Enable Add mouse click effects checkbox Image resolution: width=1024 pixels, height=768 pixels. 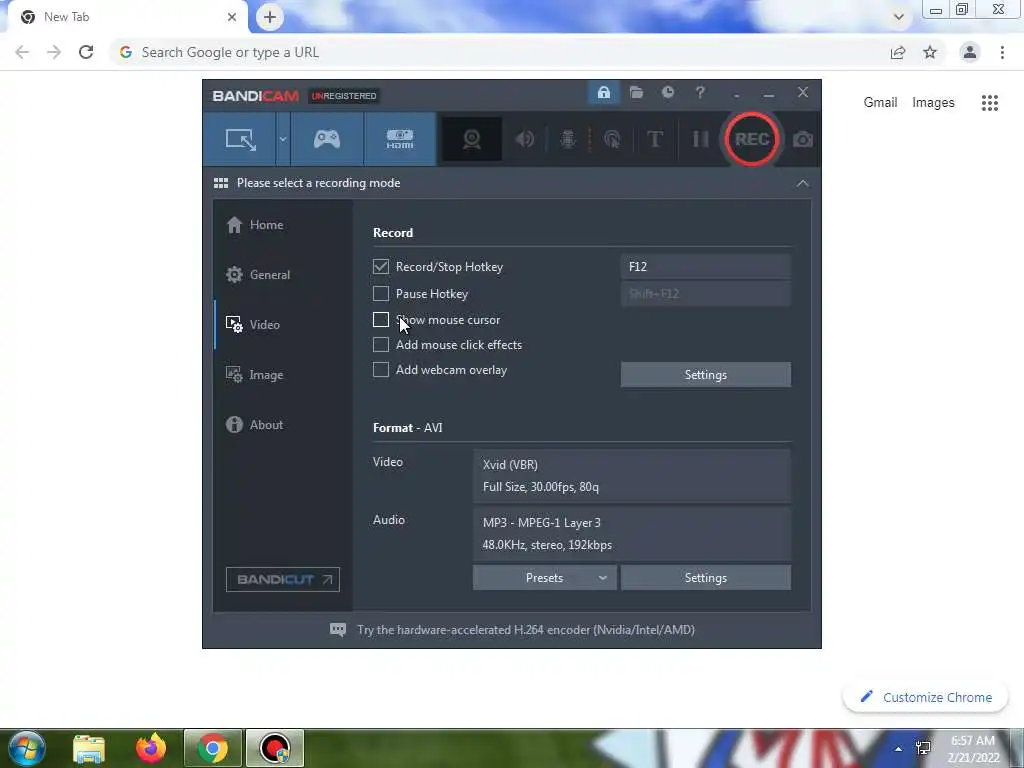click(381, 344)
